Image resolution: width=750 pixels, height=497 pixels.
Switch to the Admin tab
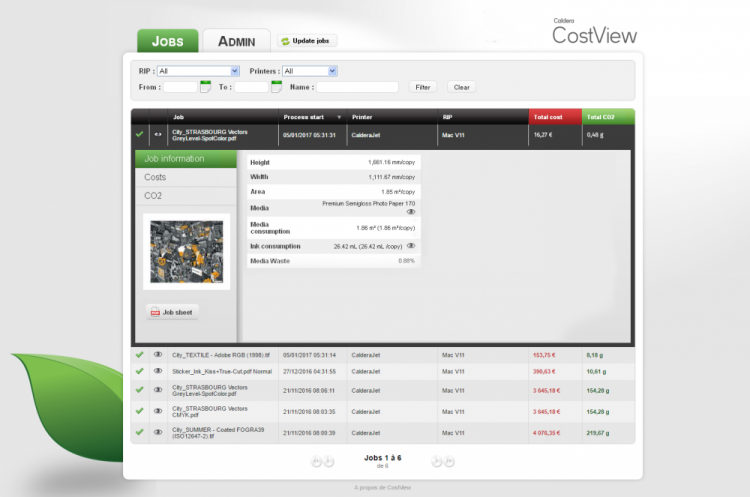(236, 42)
